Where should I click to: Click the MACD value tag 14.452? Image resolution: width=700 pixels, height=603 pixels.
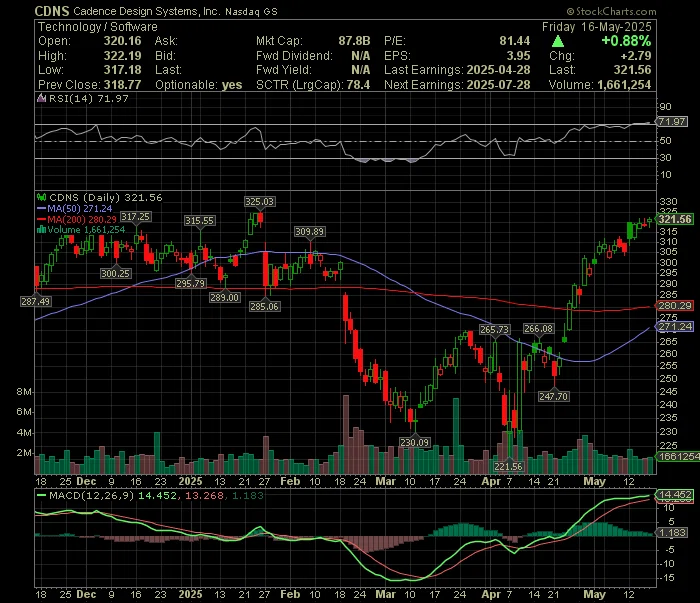(x=675, y=495)
